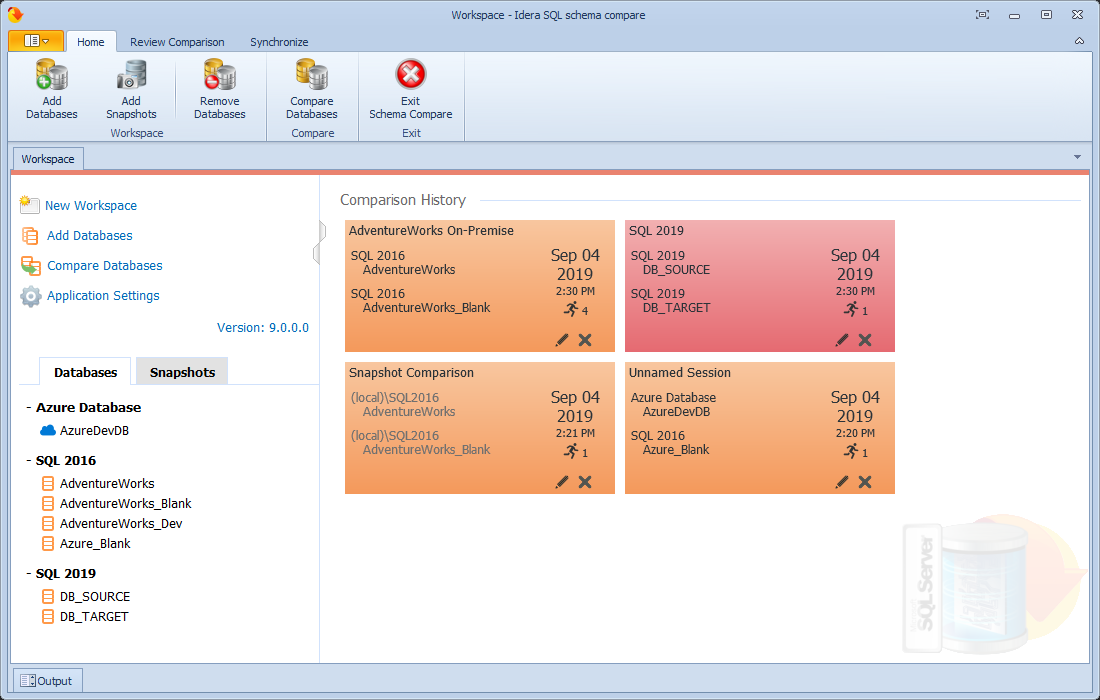Open the Synchronize ribbon tab
Screen dimensions: 1100x700
coord(279,41)
